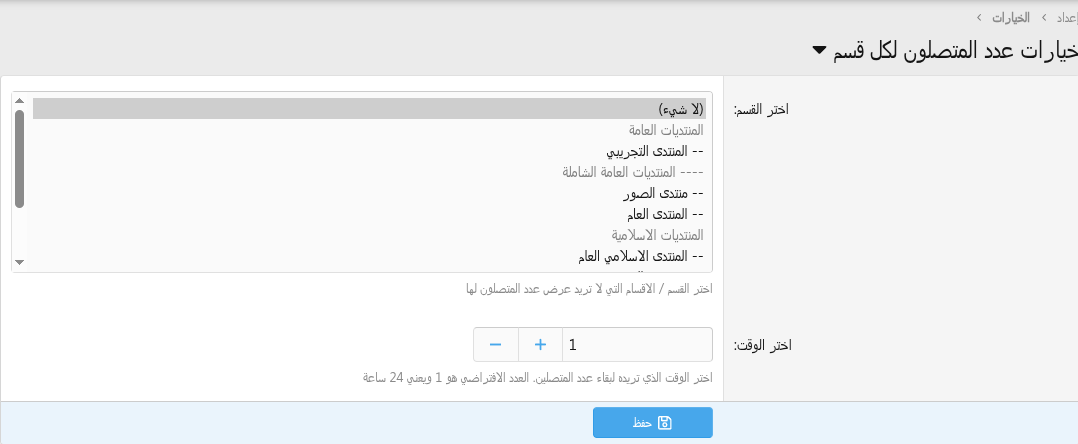Click the المنتديات الاسلامية category entry

(658, 235)
